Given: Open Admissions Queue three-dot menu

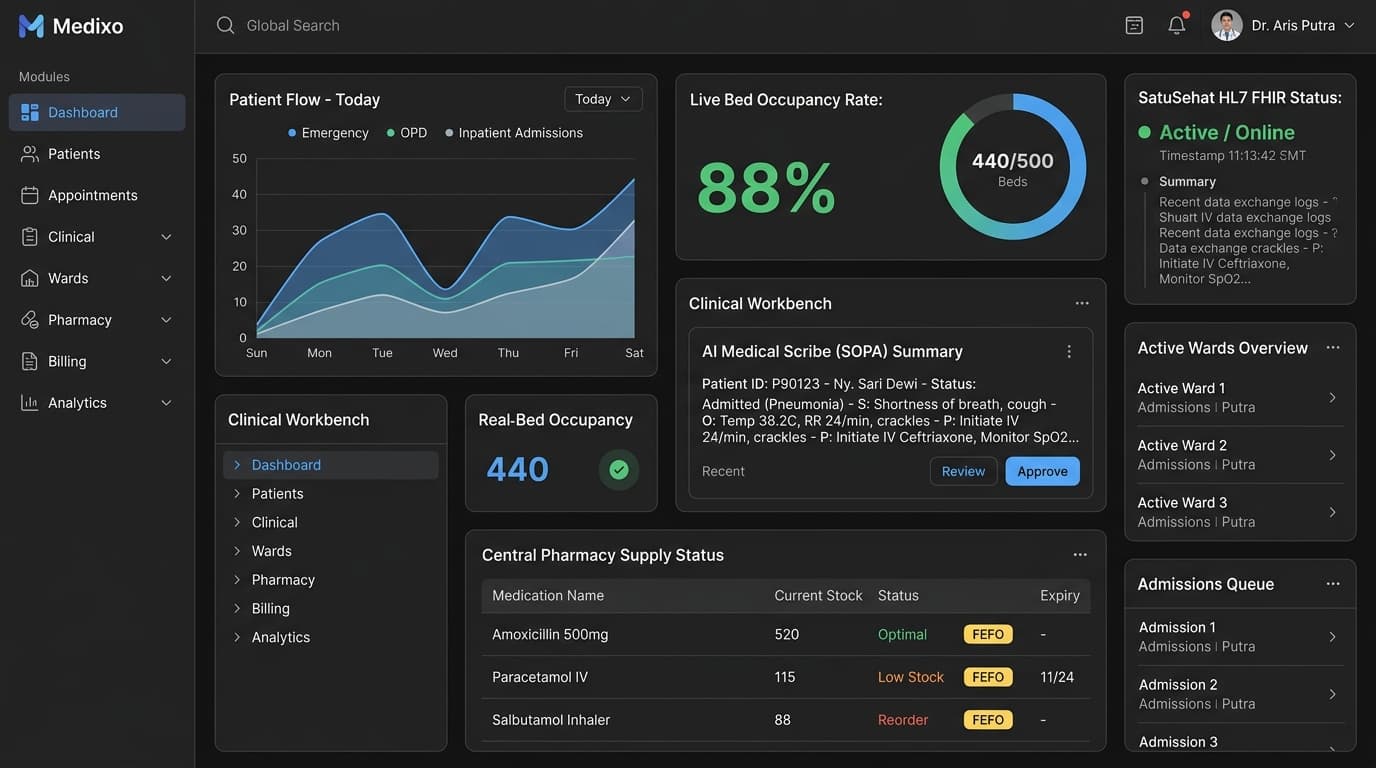Looking at the screenshot, I should 1333,584.
